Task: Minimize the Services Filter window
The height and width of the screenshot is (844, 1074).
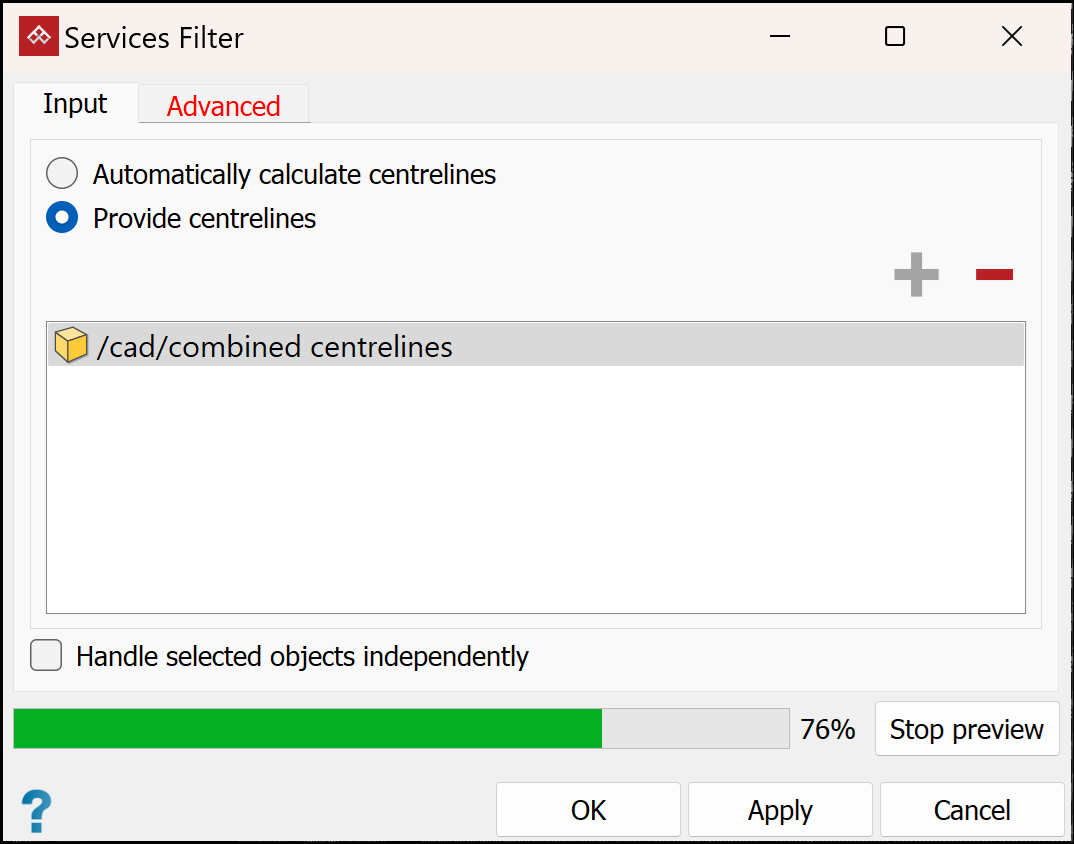Action: 781,37
